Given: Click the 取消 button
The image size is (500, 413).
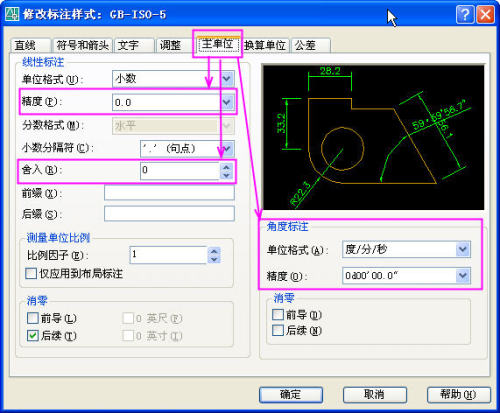Looking at the screenshot, I should pos(375,395).
